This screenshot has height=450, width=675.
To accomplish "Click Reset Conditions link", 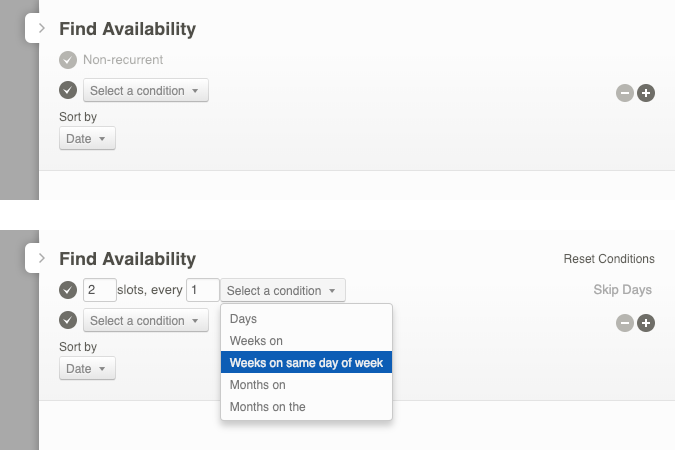I will click(x=609, y=259).
